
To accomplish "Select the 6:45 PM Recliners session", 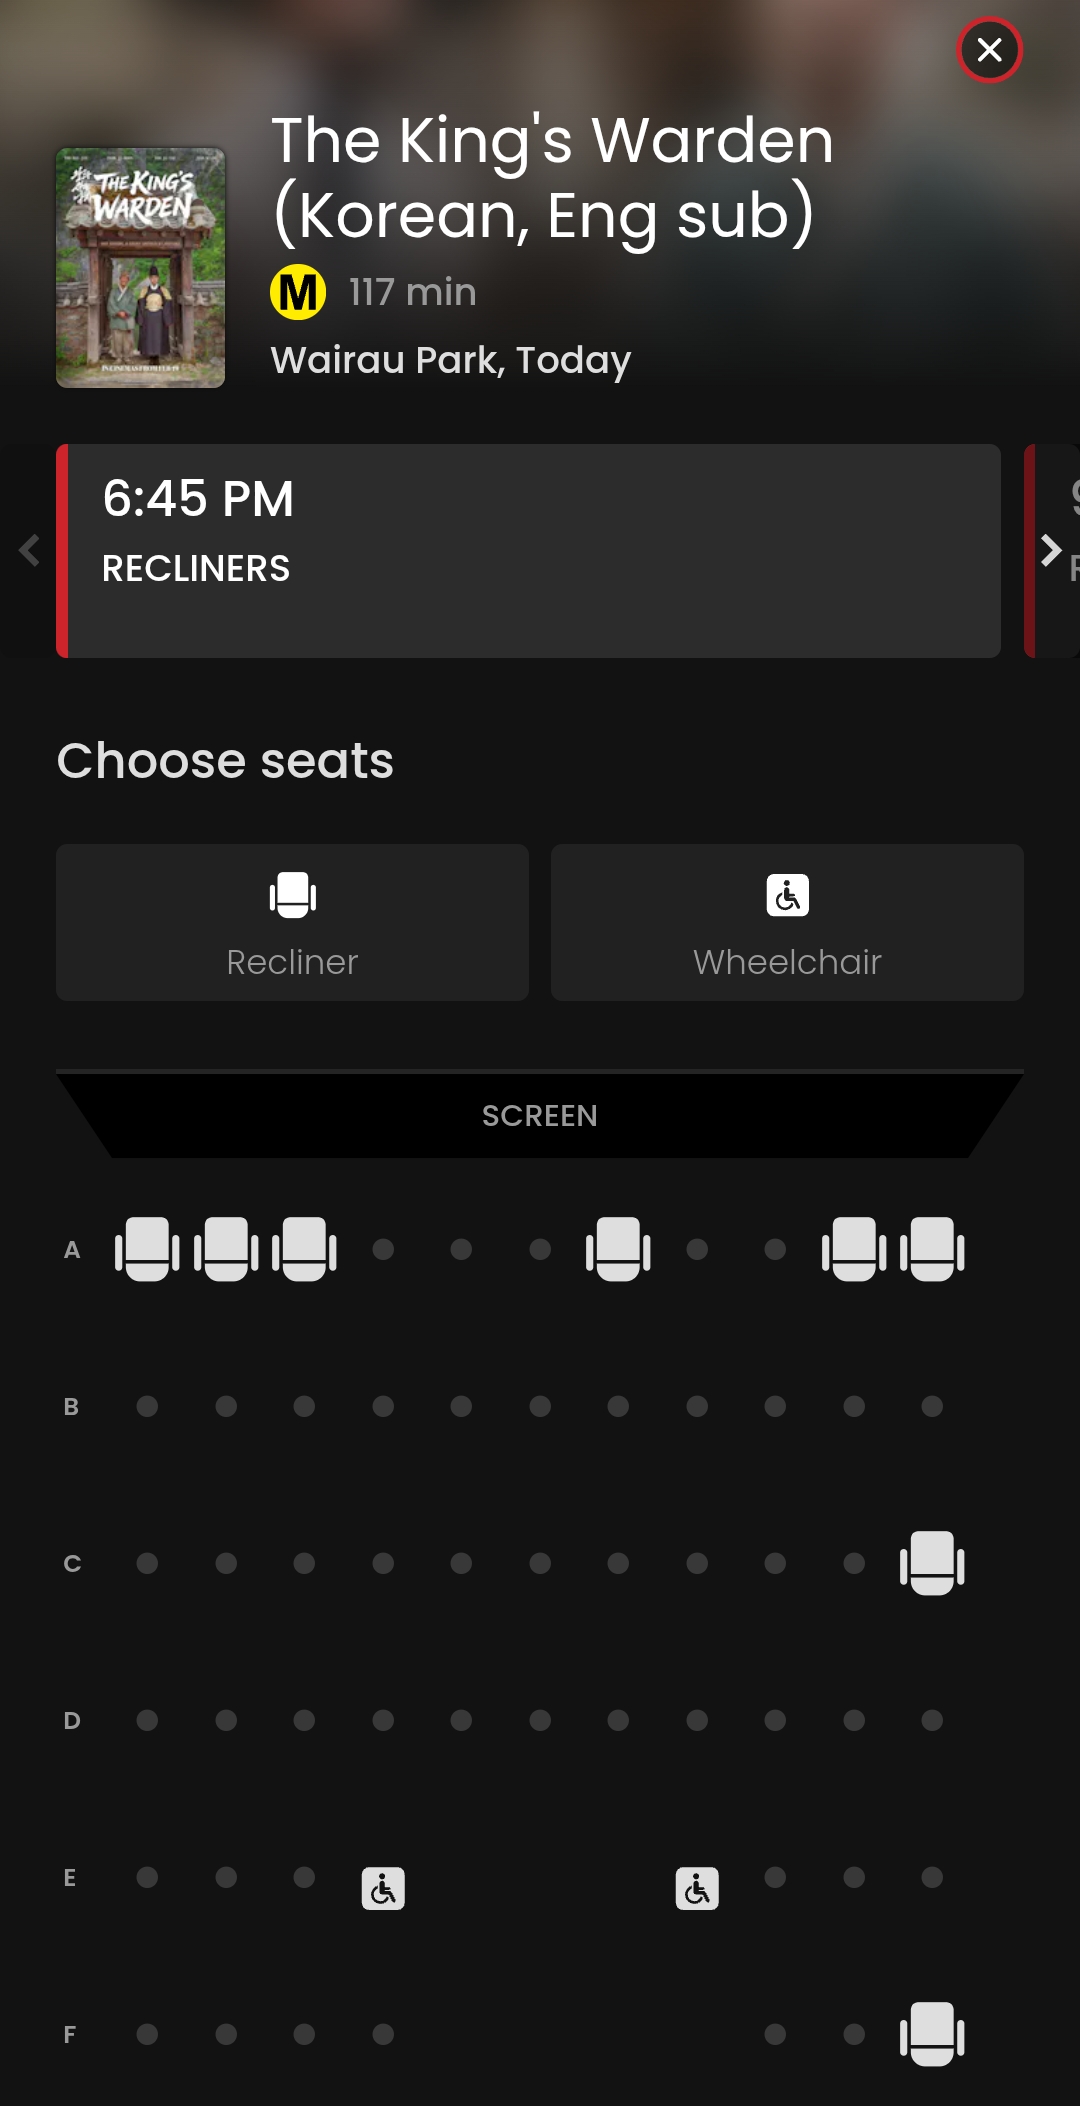I will pos(530,550).
